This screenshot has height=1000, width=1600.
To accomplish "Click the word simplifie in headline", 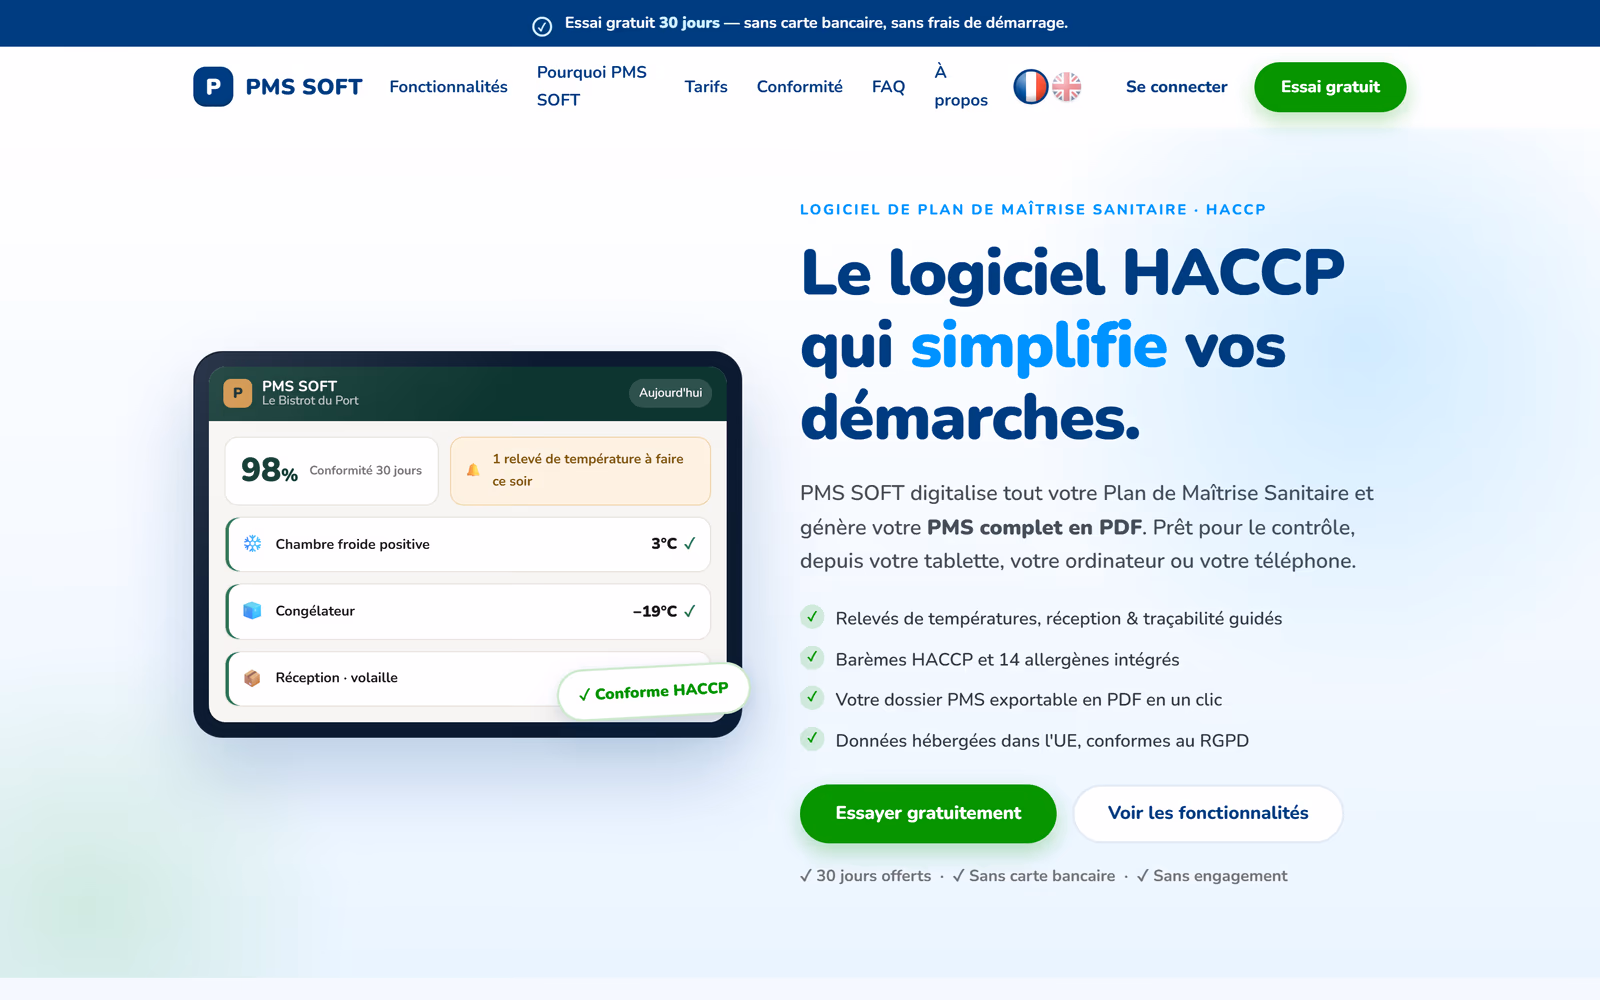I will [1038, 346].
